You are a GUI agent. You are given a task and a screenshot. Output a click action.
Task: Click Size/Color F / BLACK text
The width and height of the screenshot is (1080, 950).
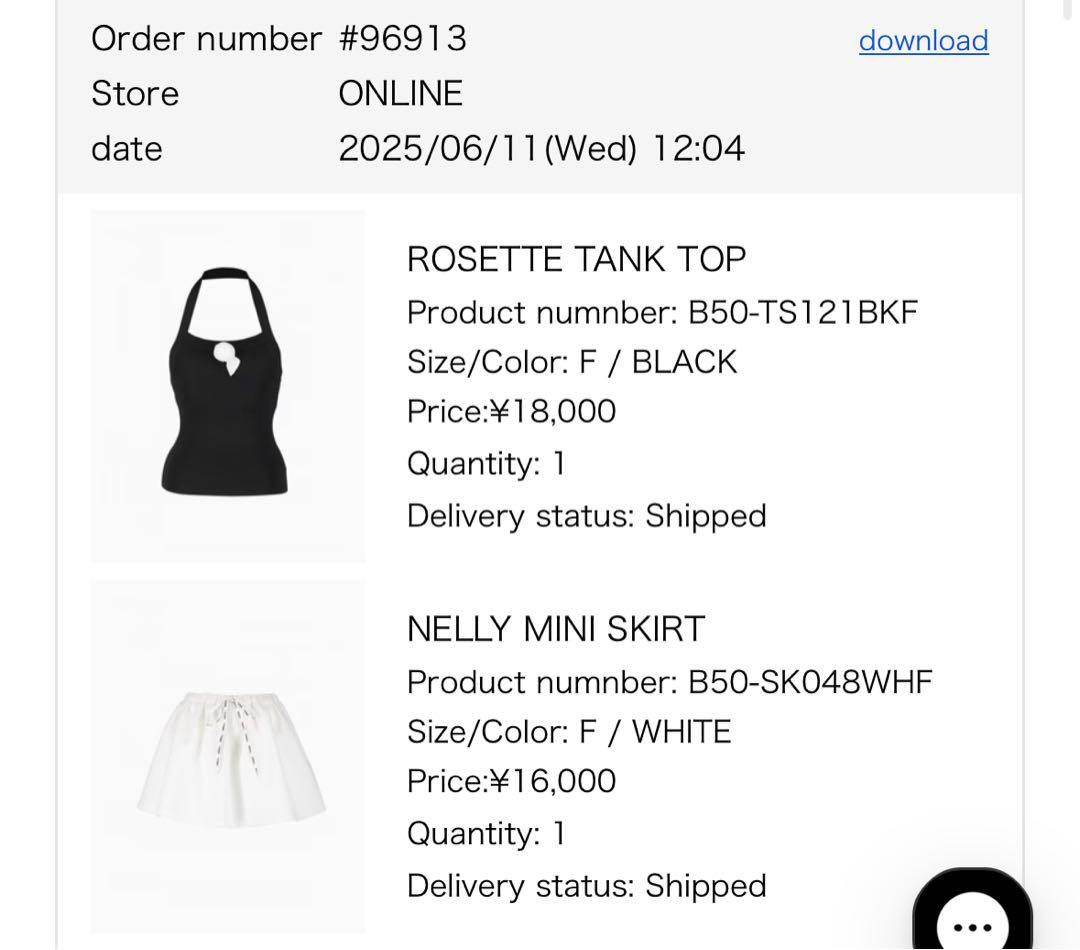tap(571, 361)
